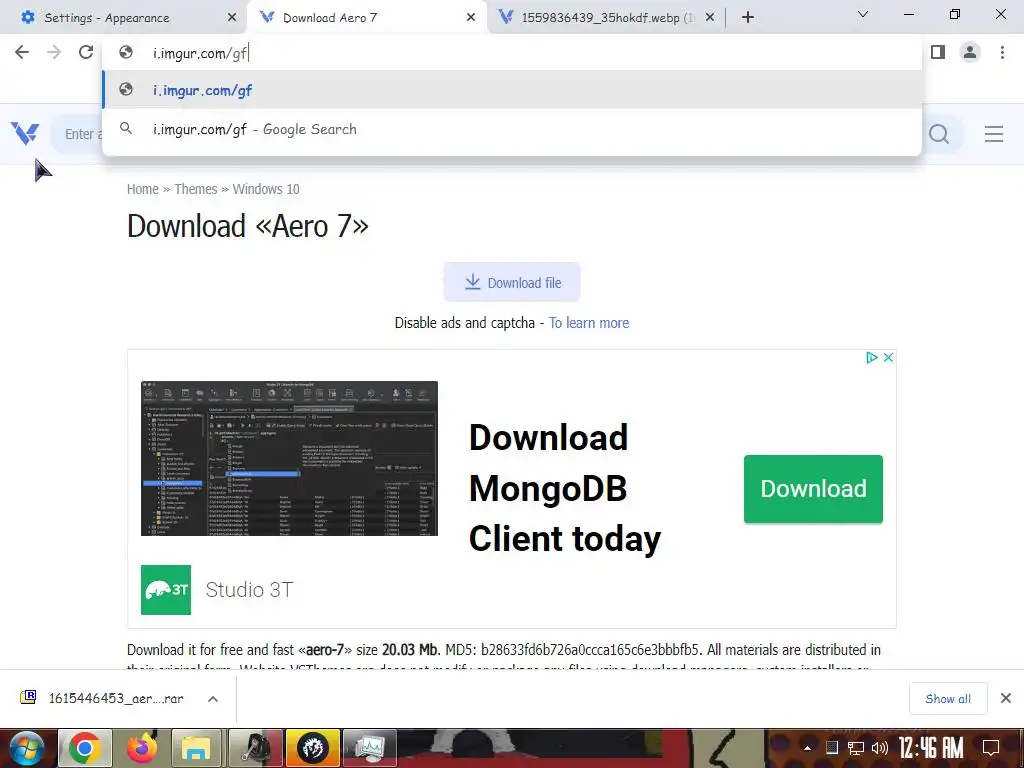This screenshot has width=1024, height=768.
Task: Click the Download file button
Action: 512,282
